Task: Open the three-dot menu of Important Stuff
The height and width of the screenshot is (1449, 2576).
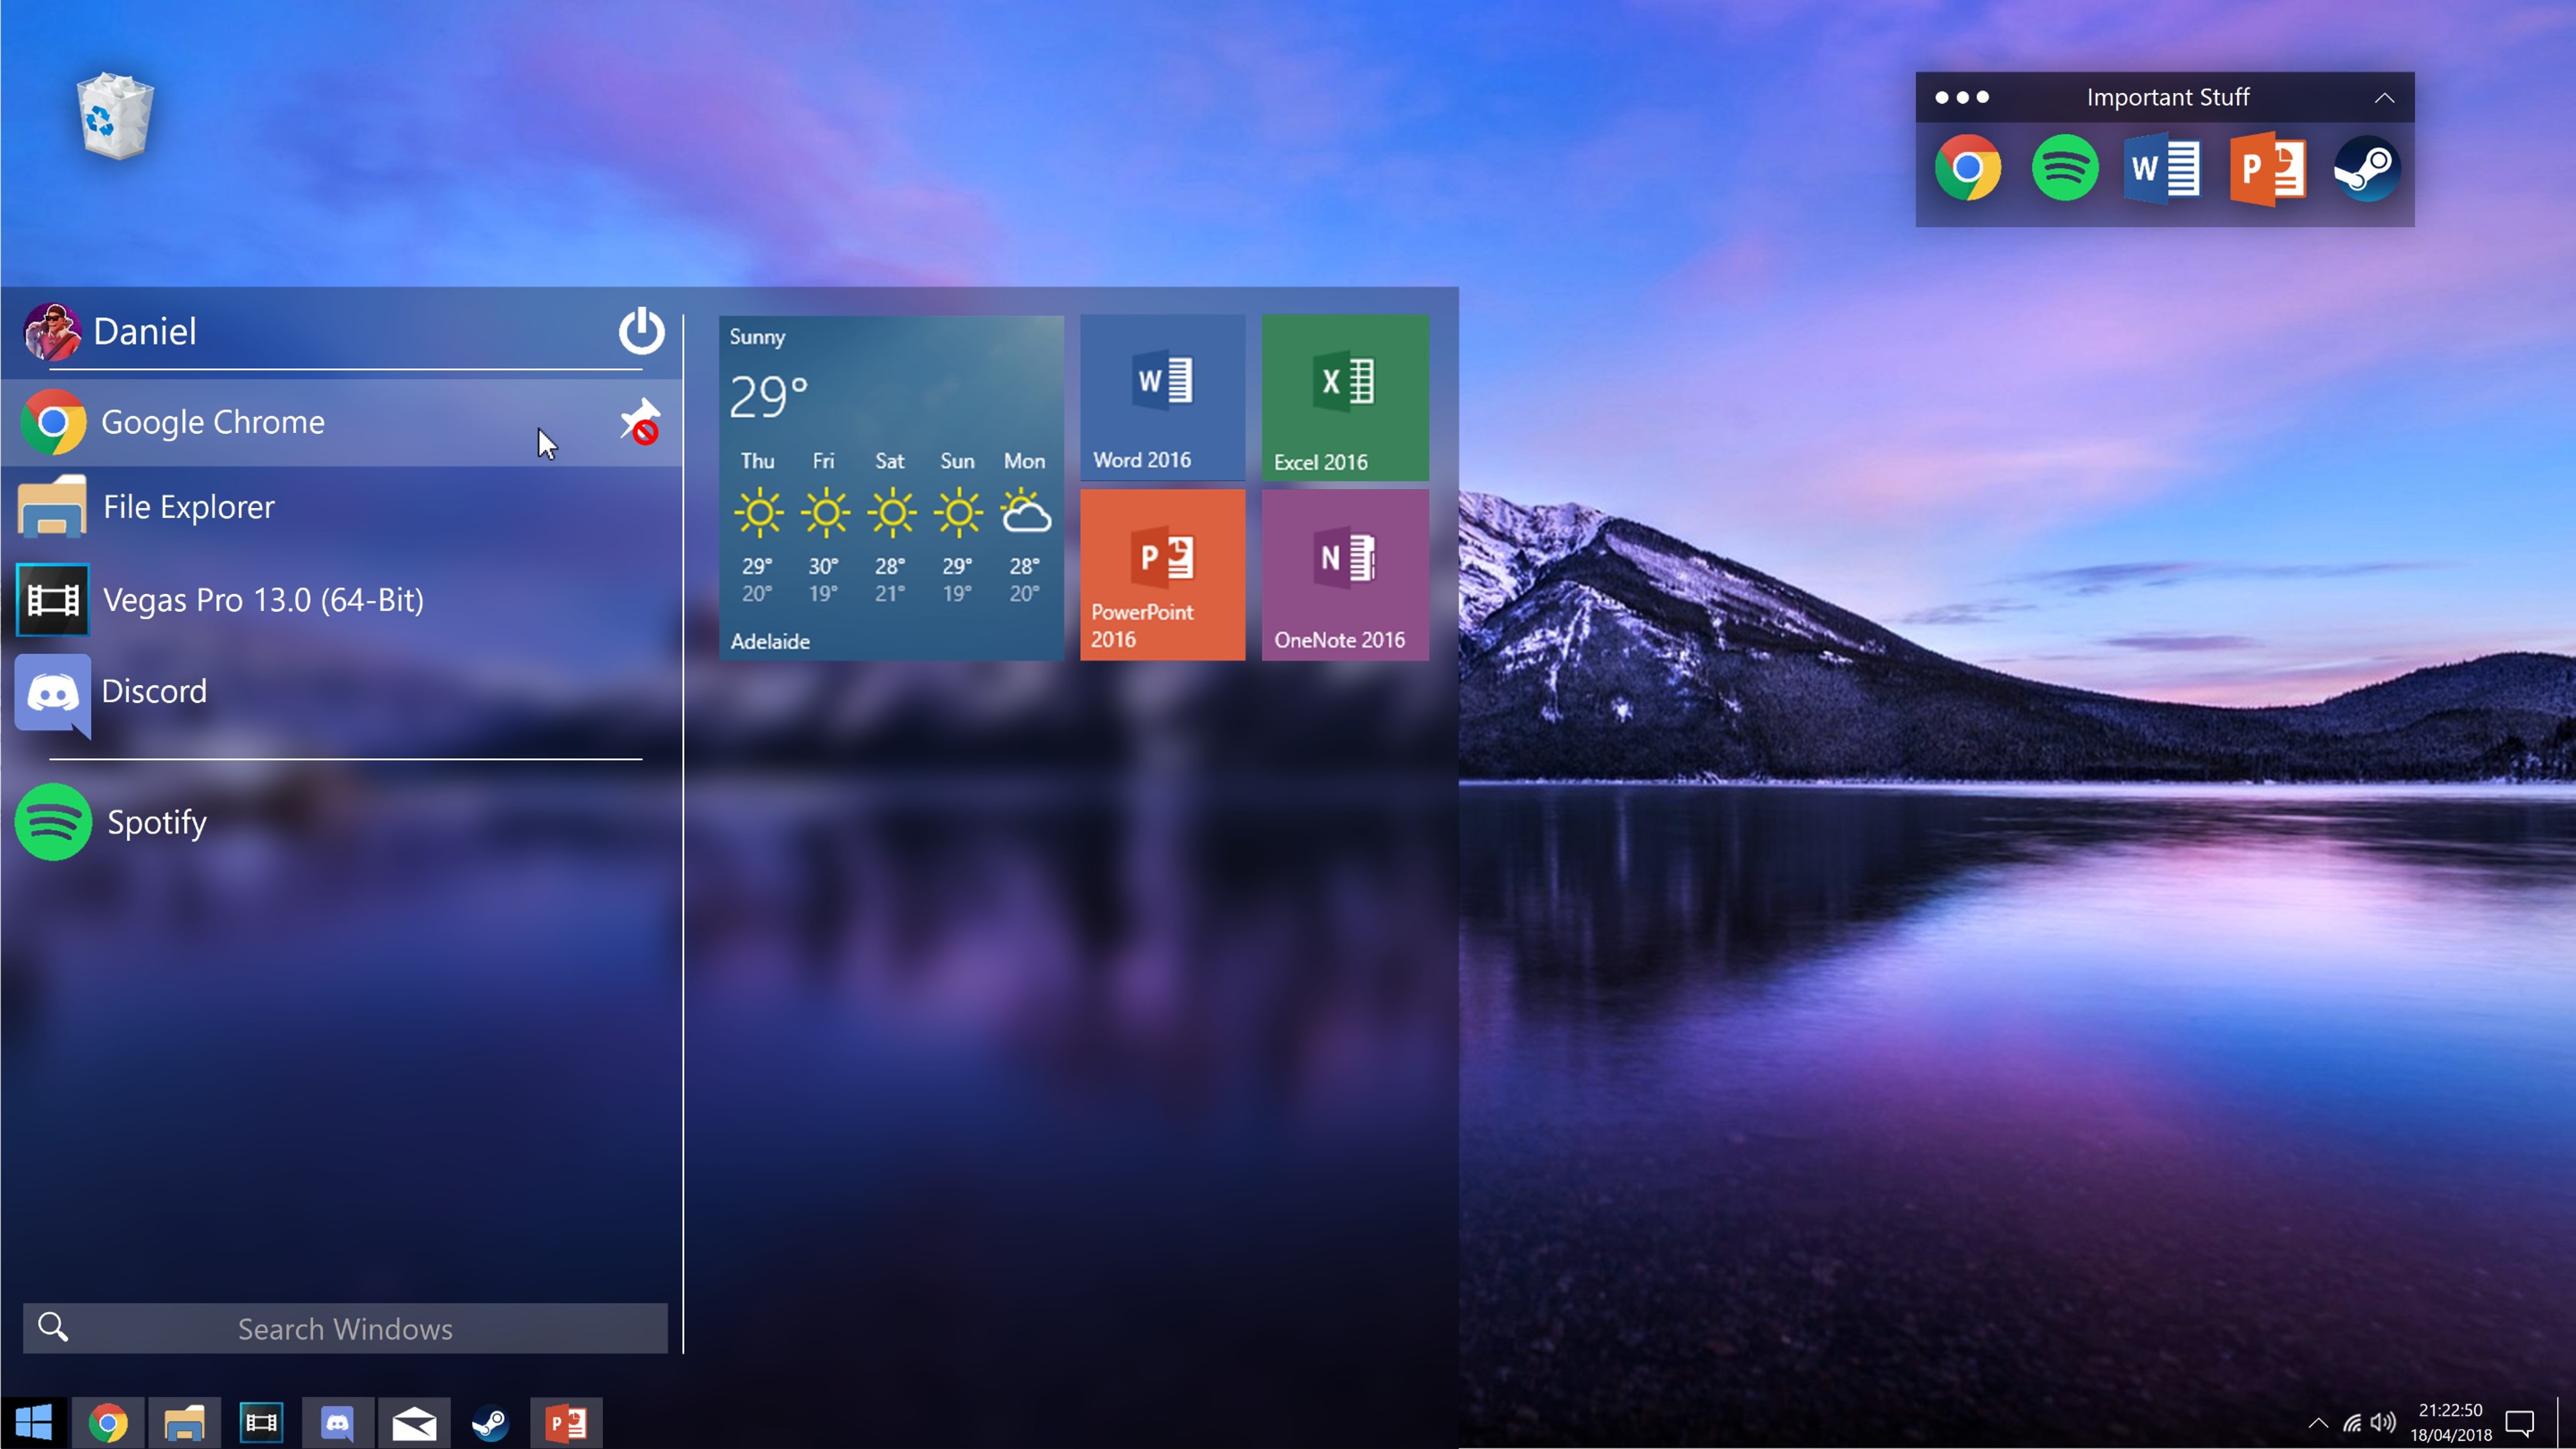Action: pos(1962,97)
